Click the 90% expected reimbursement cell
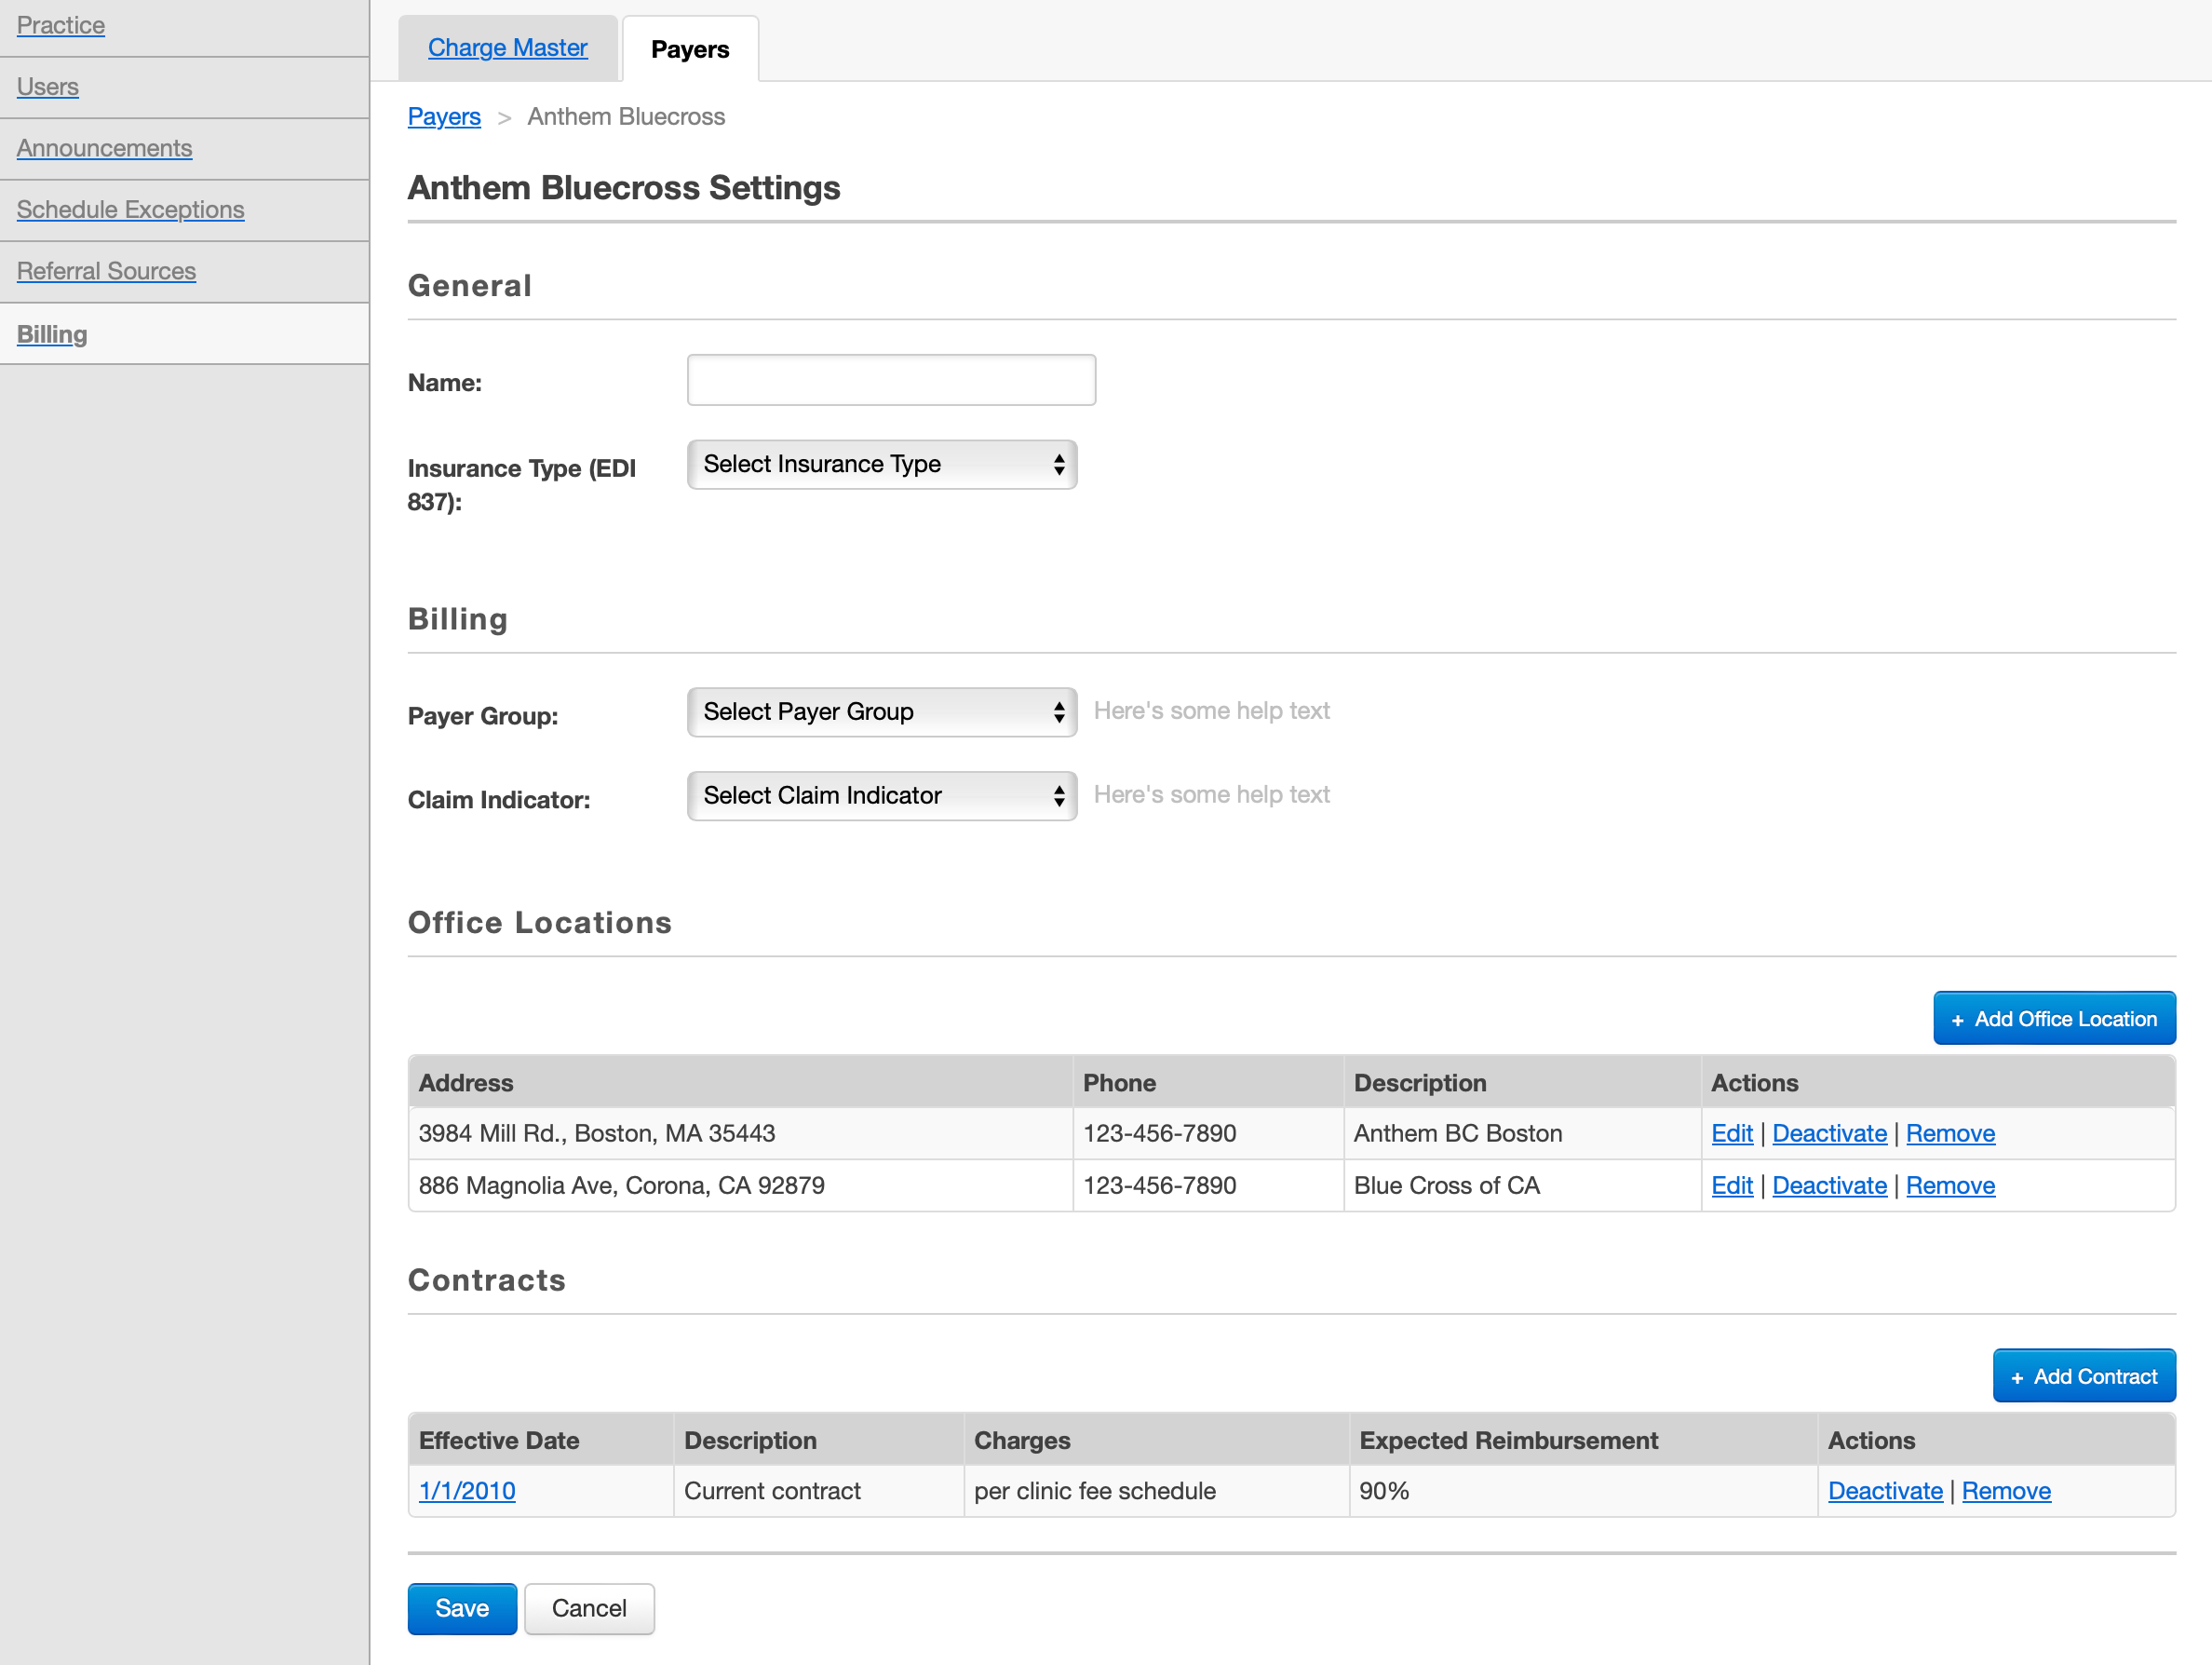 point(1582,1491)
